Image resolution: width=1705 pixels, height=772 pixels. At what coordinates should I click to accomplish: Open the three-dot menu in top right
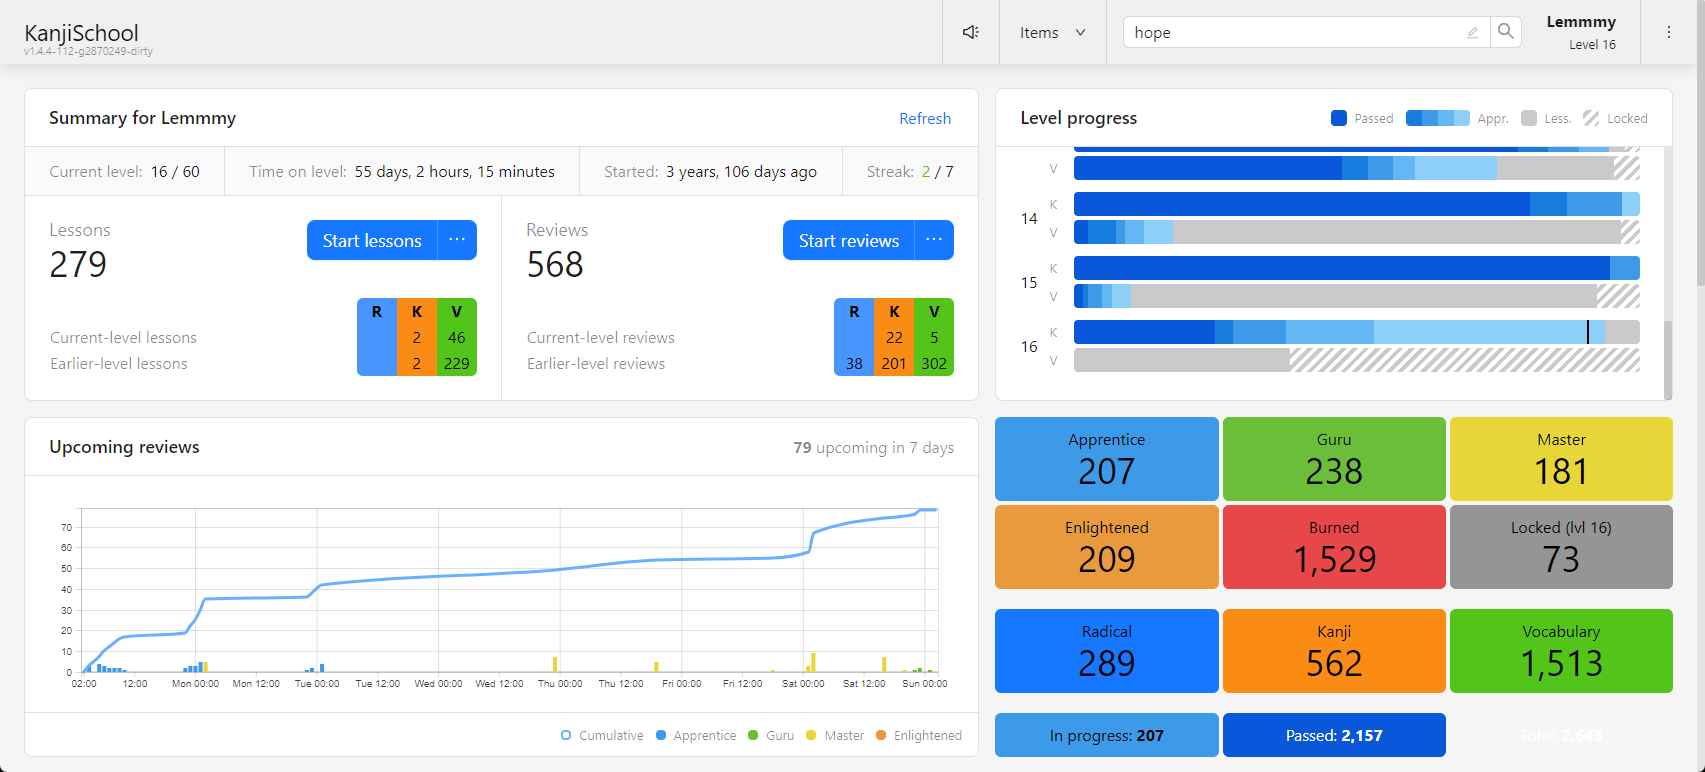(x=1668, y=32)
